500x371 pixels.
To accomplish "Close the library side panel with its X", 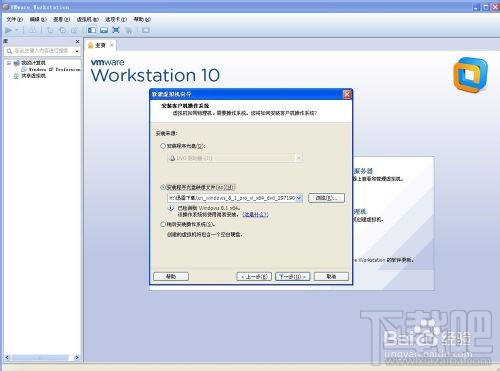I will click(77, 41).
